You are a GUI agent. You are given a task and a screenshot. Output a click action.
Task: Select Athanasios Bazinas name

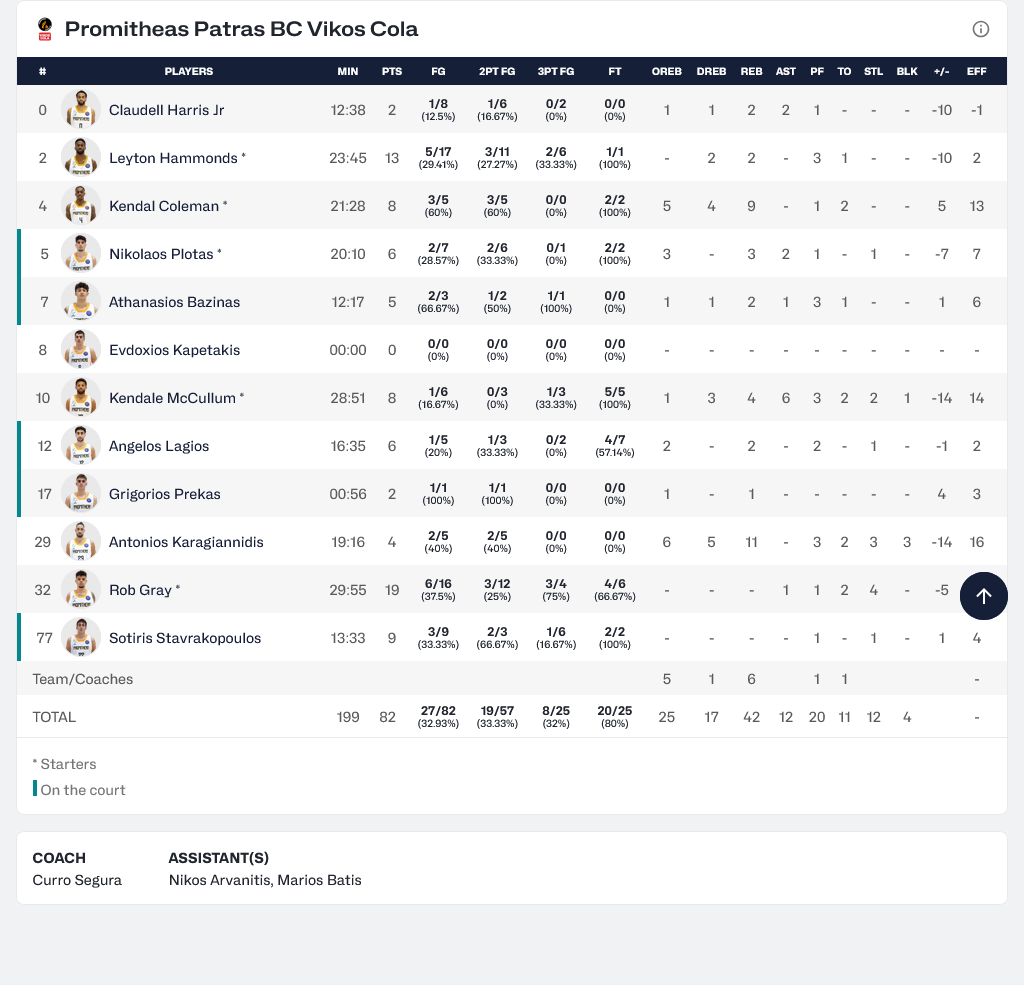(174, 302)
